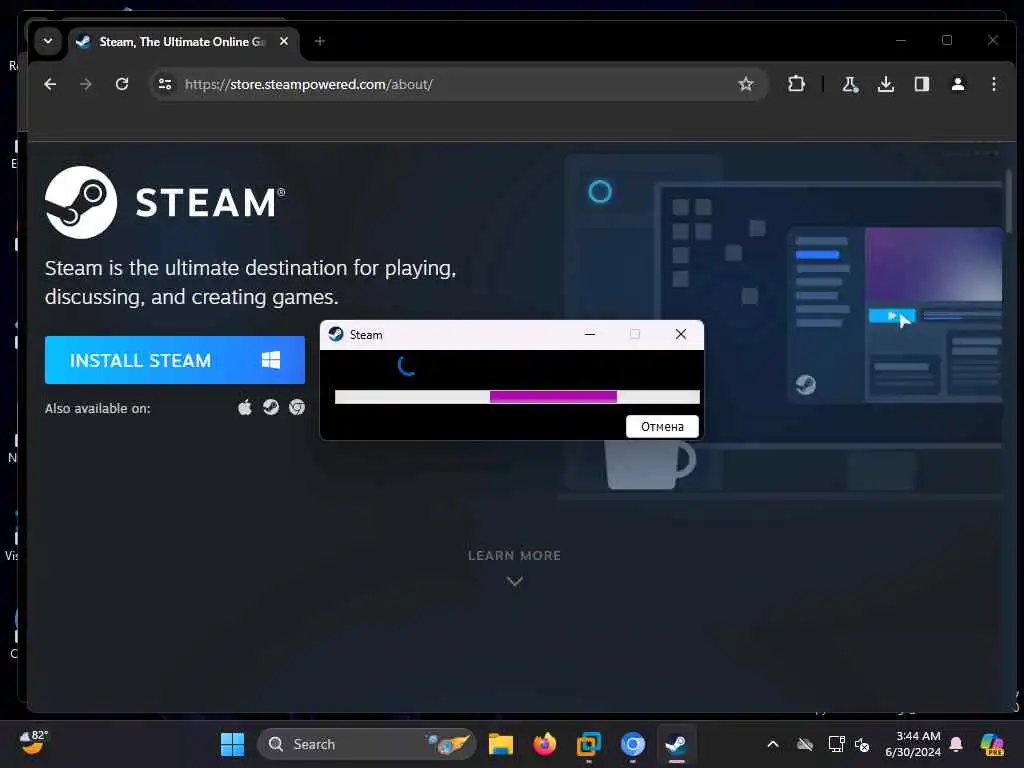Click the SteamOS availability icon
Image resolution: width=1024 pixels, height=768 pixels.
[271, 408]
